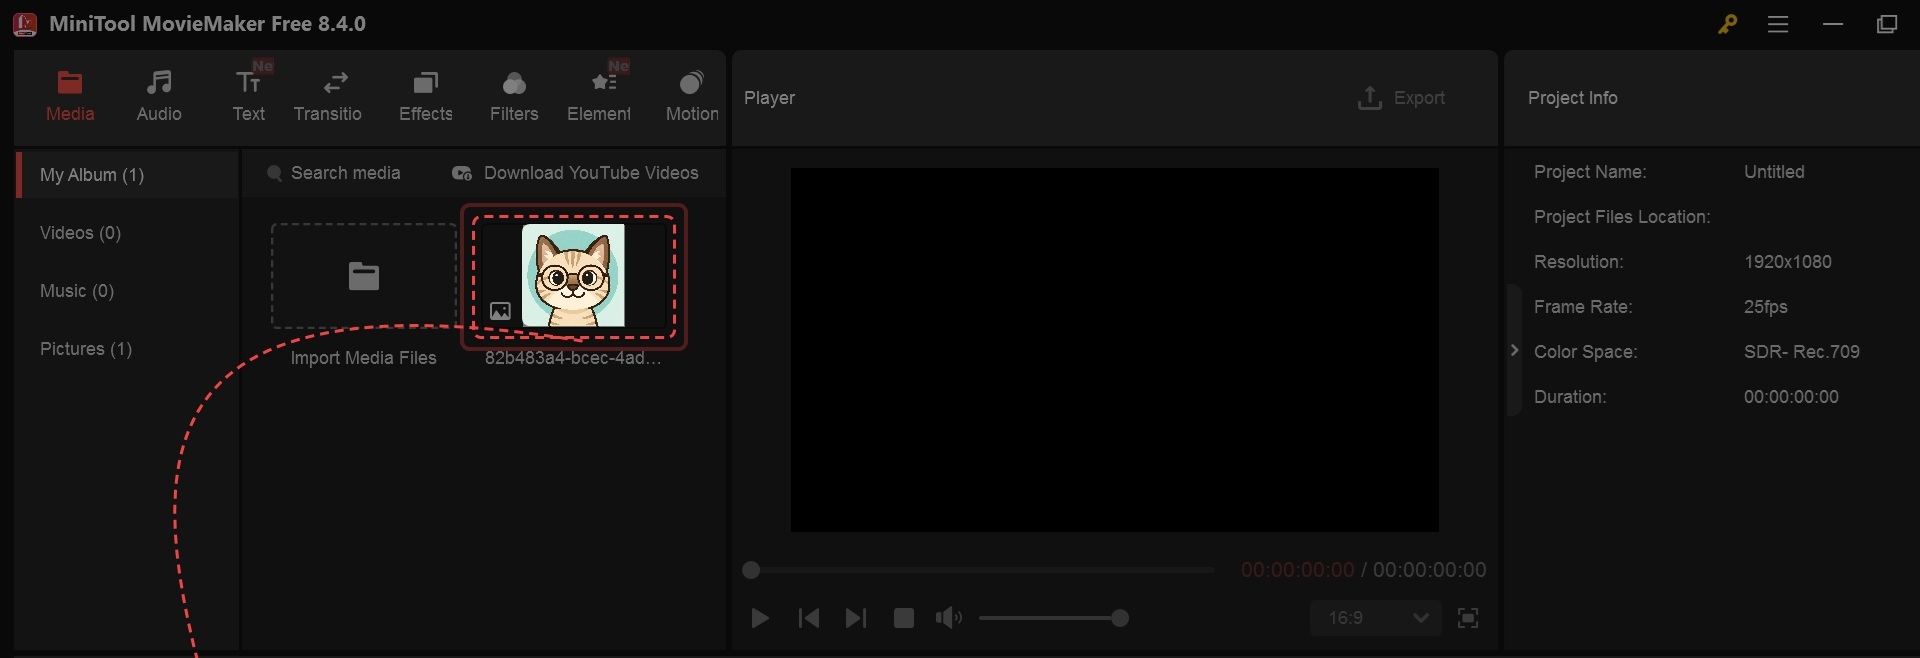Open the hamburger main menu
1920x658 pixels.
pyautogui.click(x=1778, y=25)
